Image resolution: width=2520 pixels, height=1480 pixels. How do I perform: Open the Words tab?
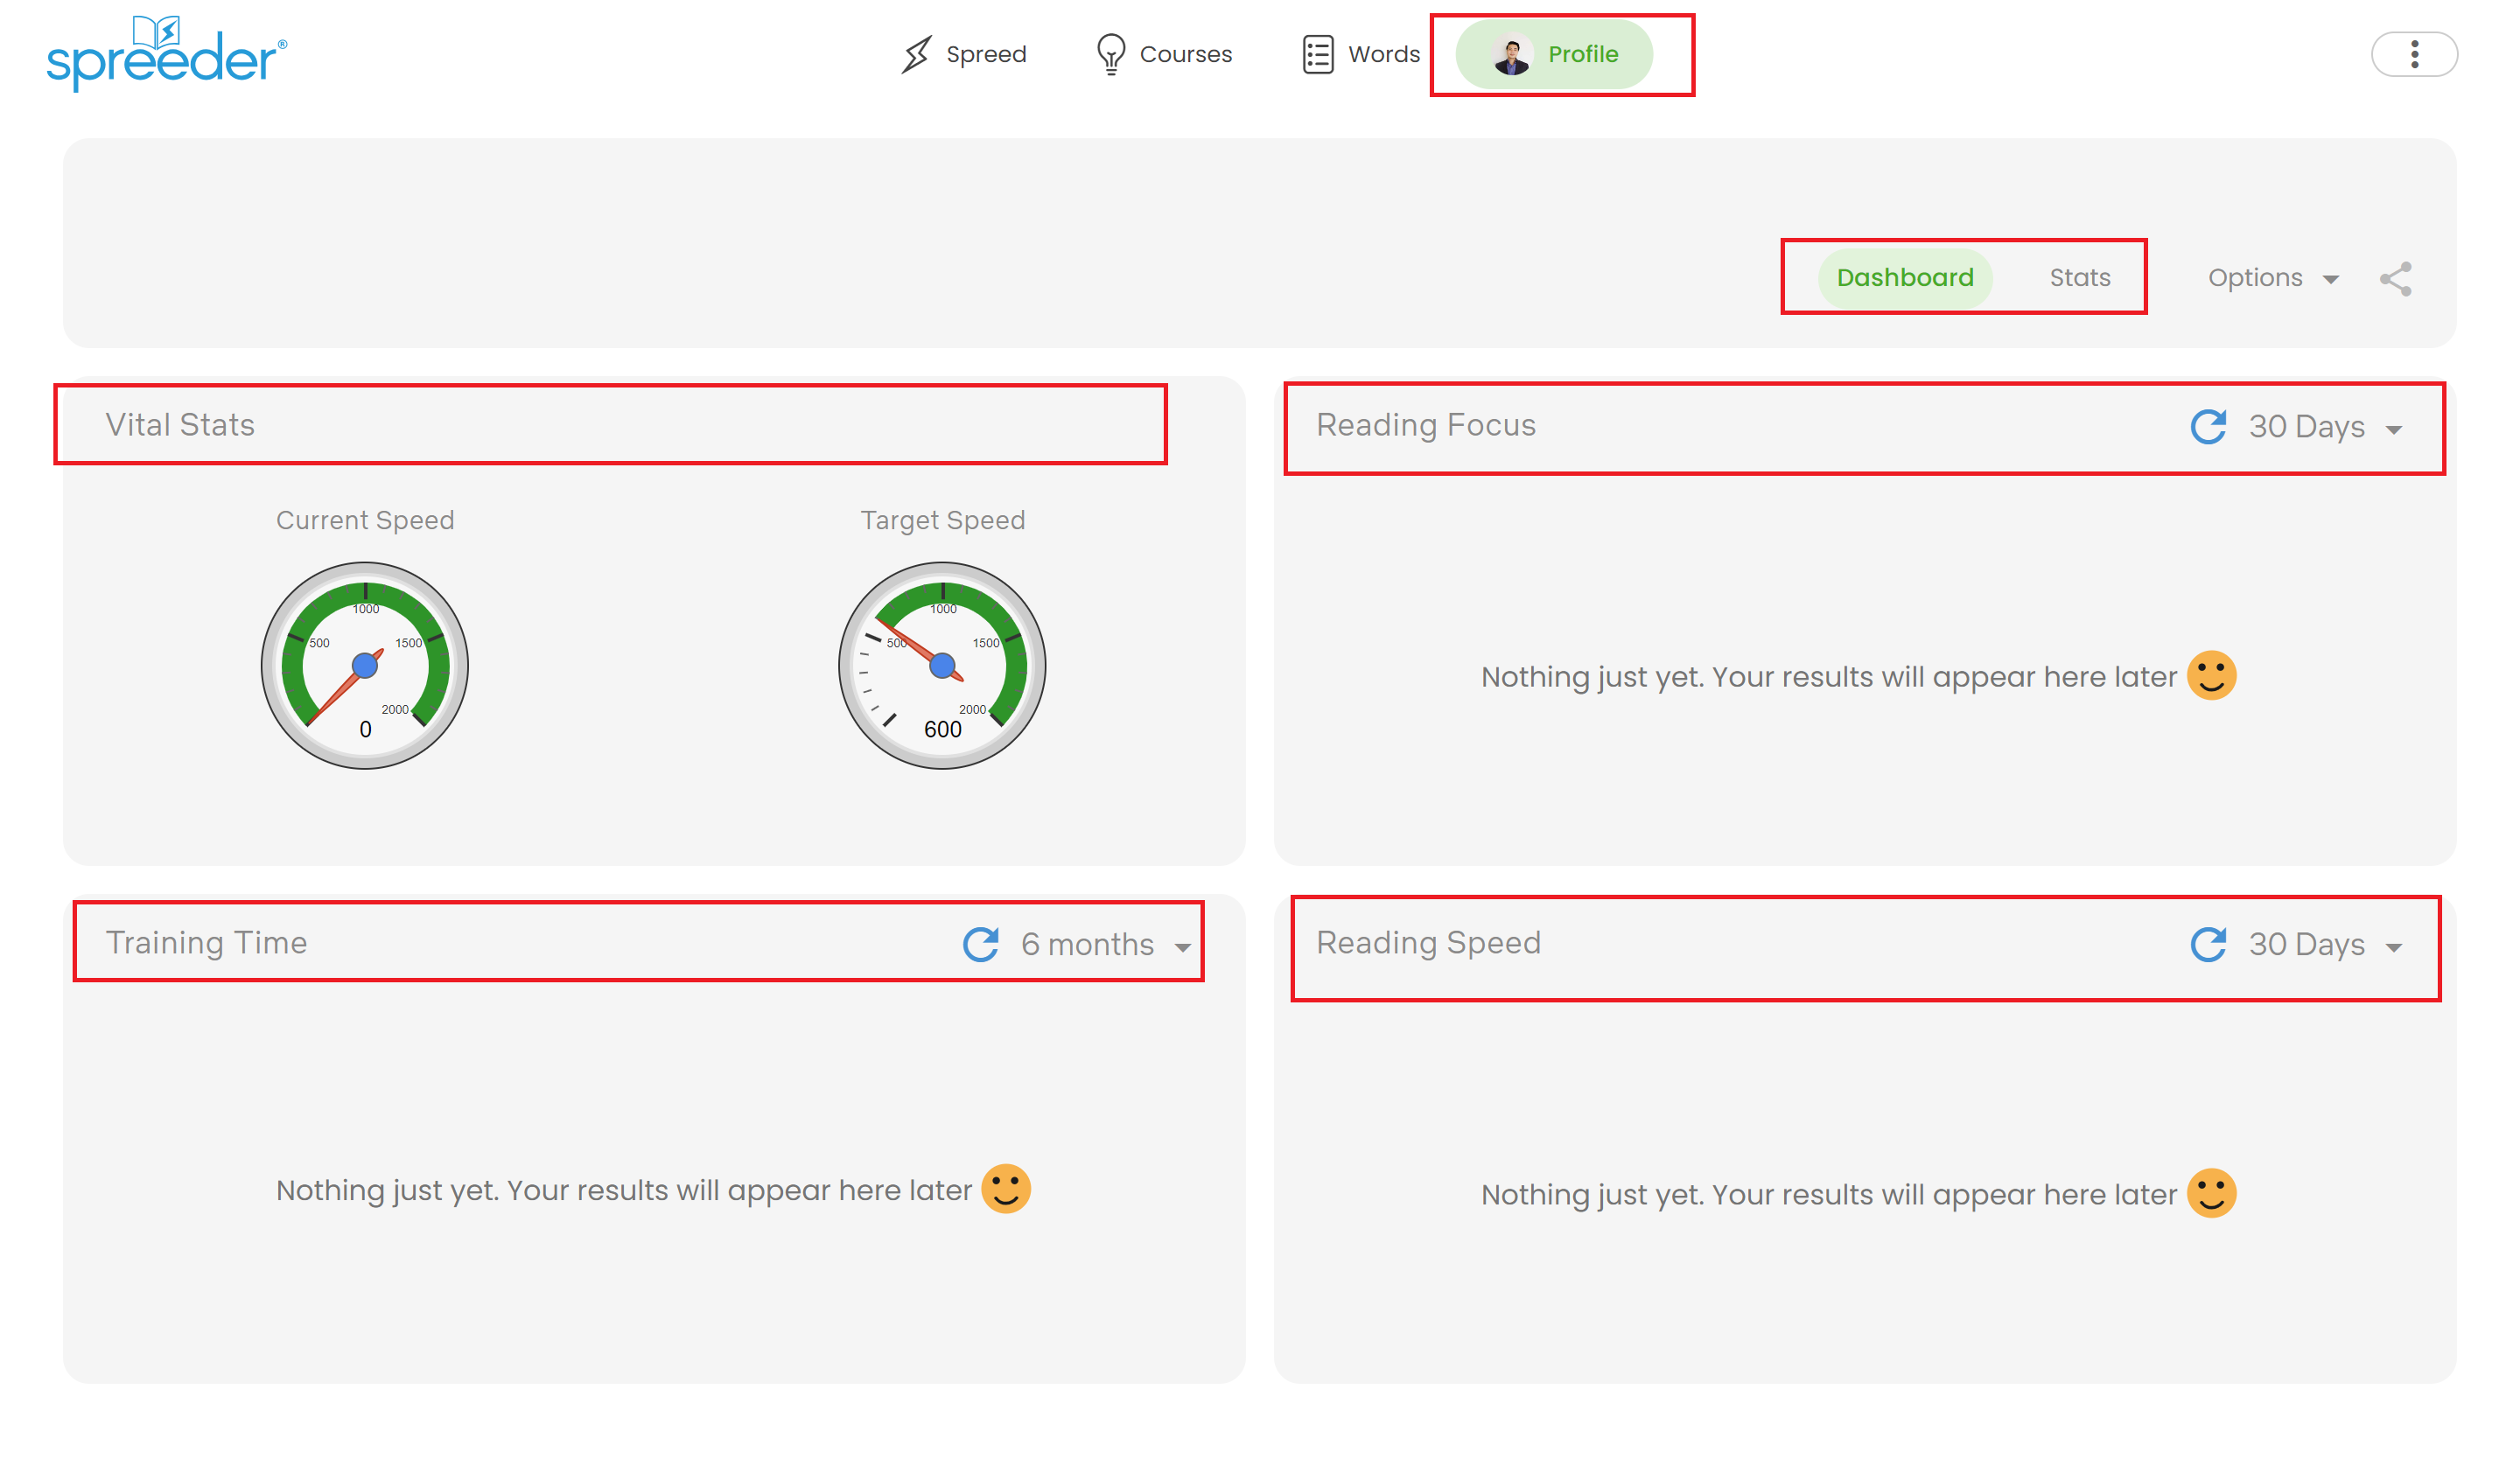(1384, 54)
